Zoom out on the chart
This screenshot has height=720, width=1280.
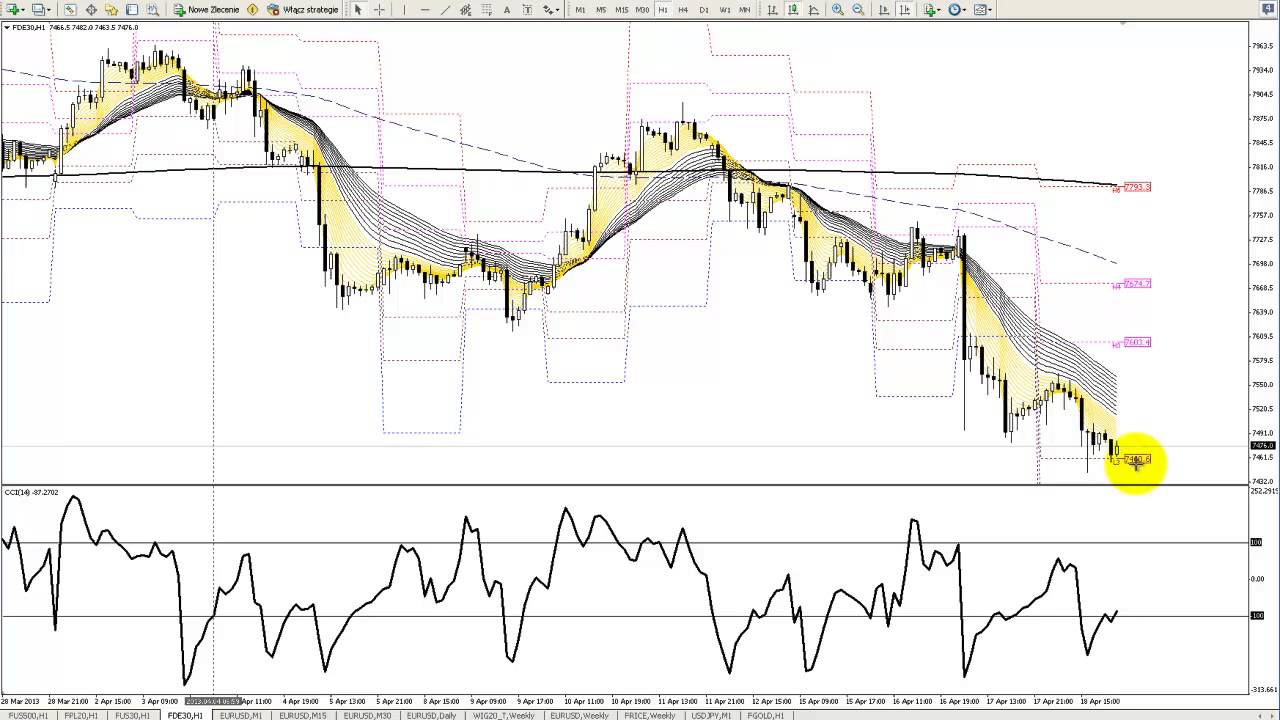tap(858, 9)
